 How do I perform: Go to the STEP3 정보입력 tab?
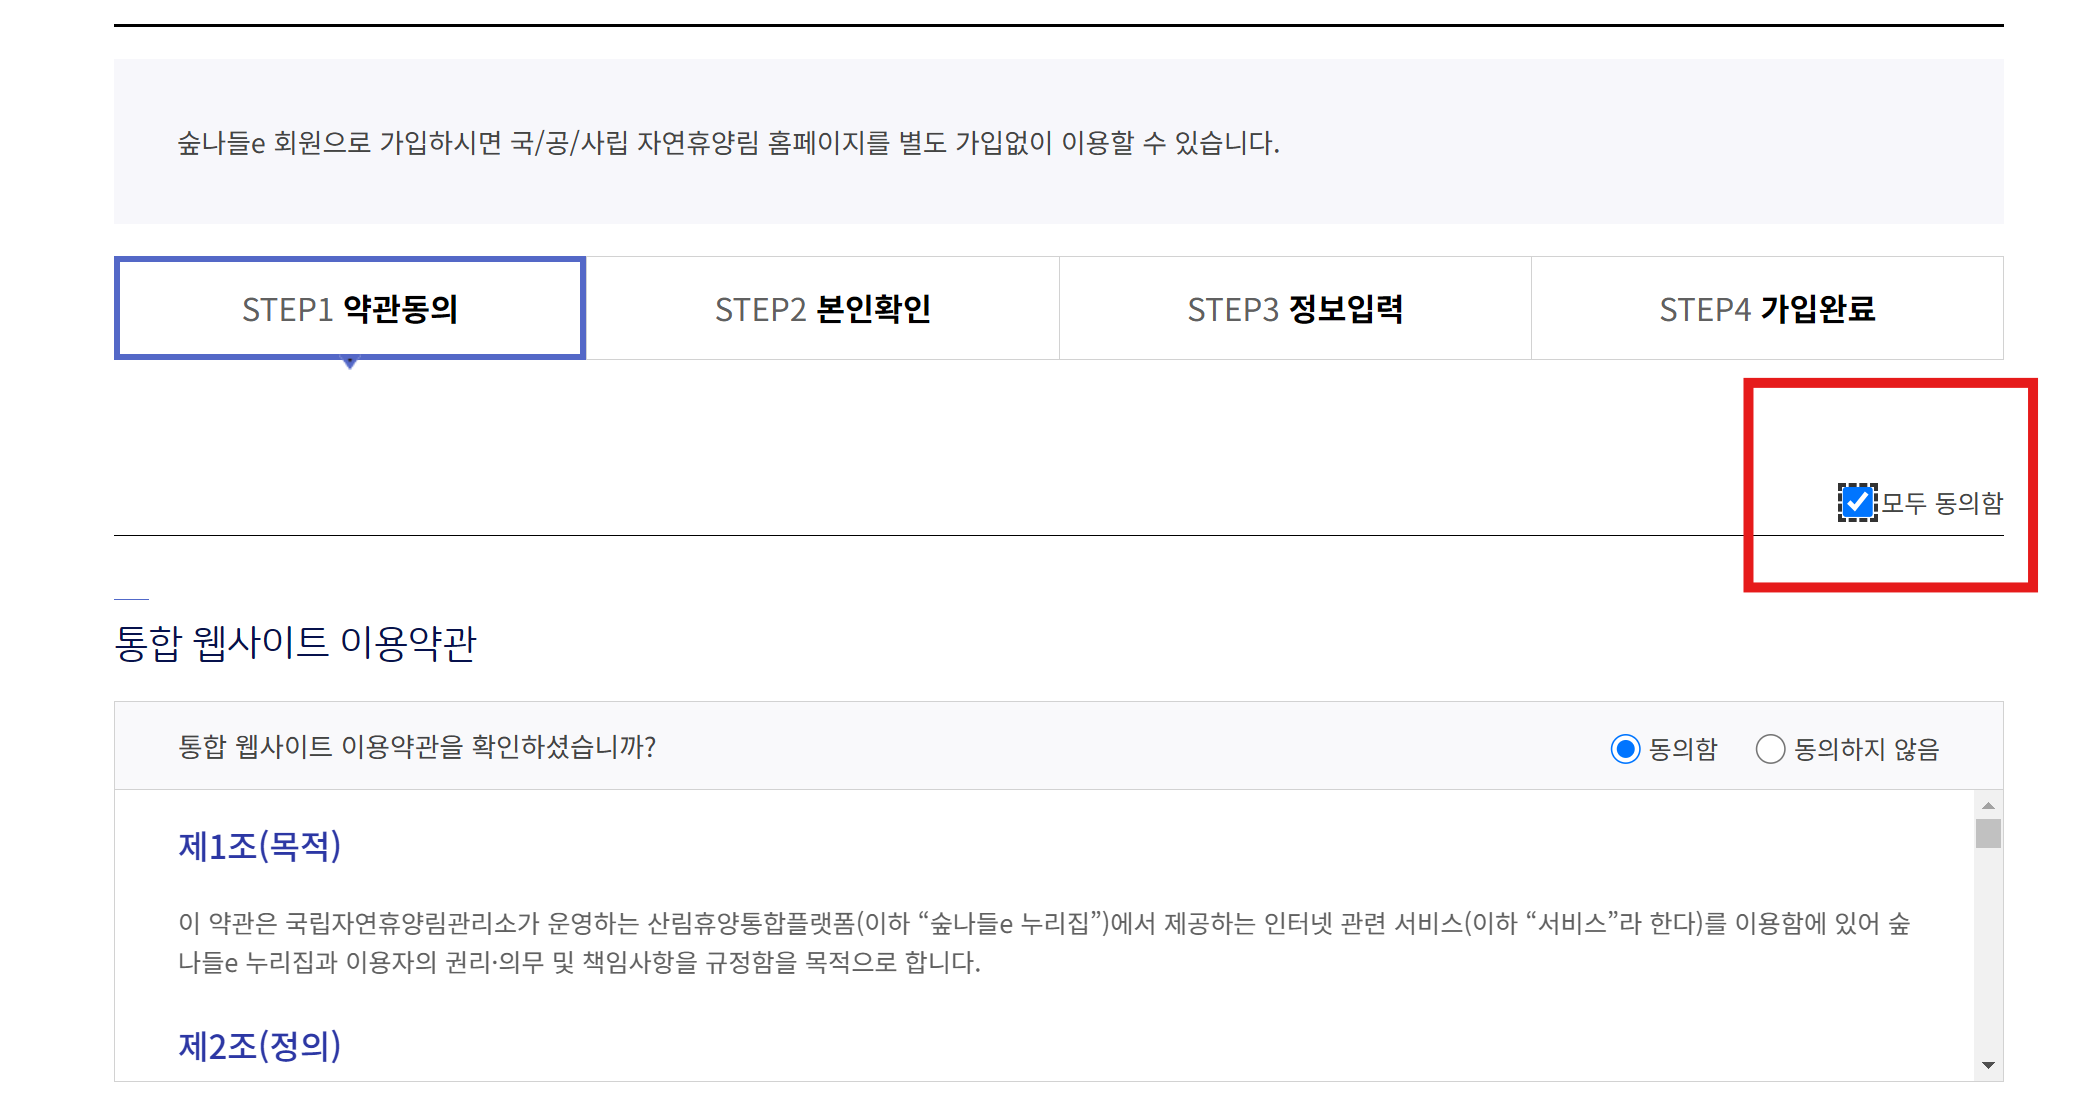(1295, 309)
